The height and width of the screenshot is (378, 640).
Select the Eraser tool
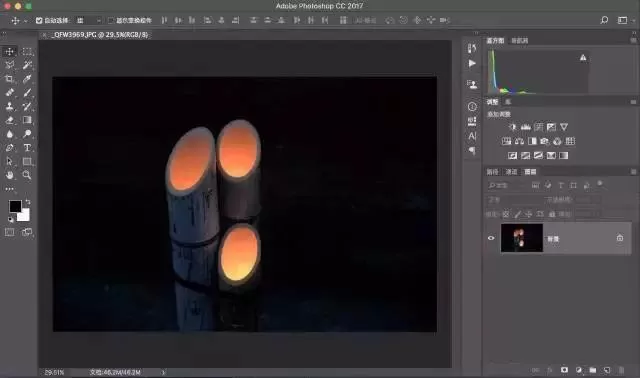pos(9,120)
